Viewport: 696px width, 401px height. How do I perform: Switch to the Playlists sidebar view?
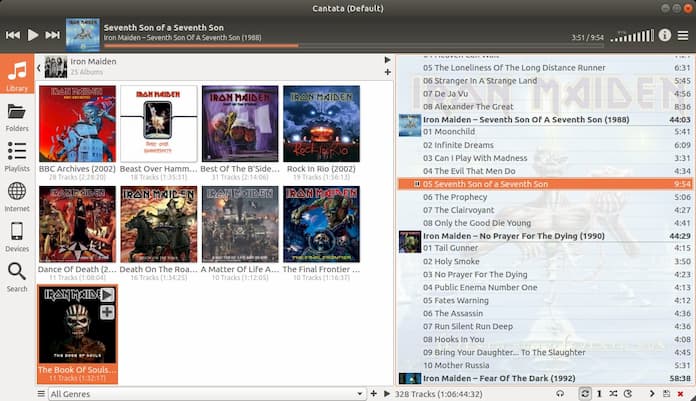pos(17,156)
